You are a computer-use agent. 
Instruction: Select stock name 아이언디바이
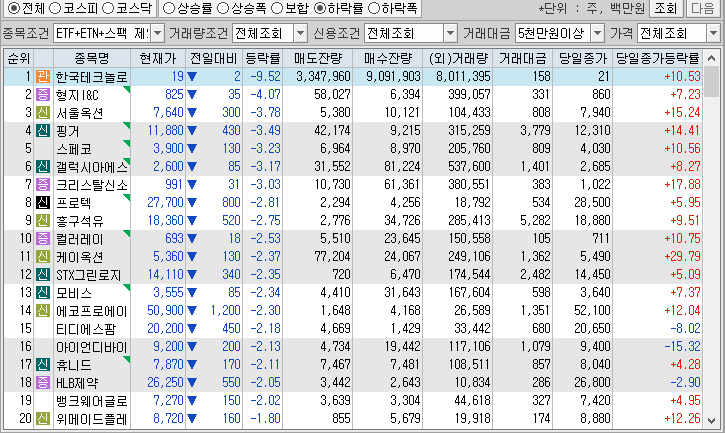(92, 347)
